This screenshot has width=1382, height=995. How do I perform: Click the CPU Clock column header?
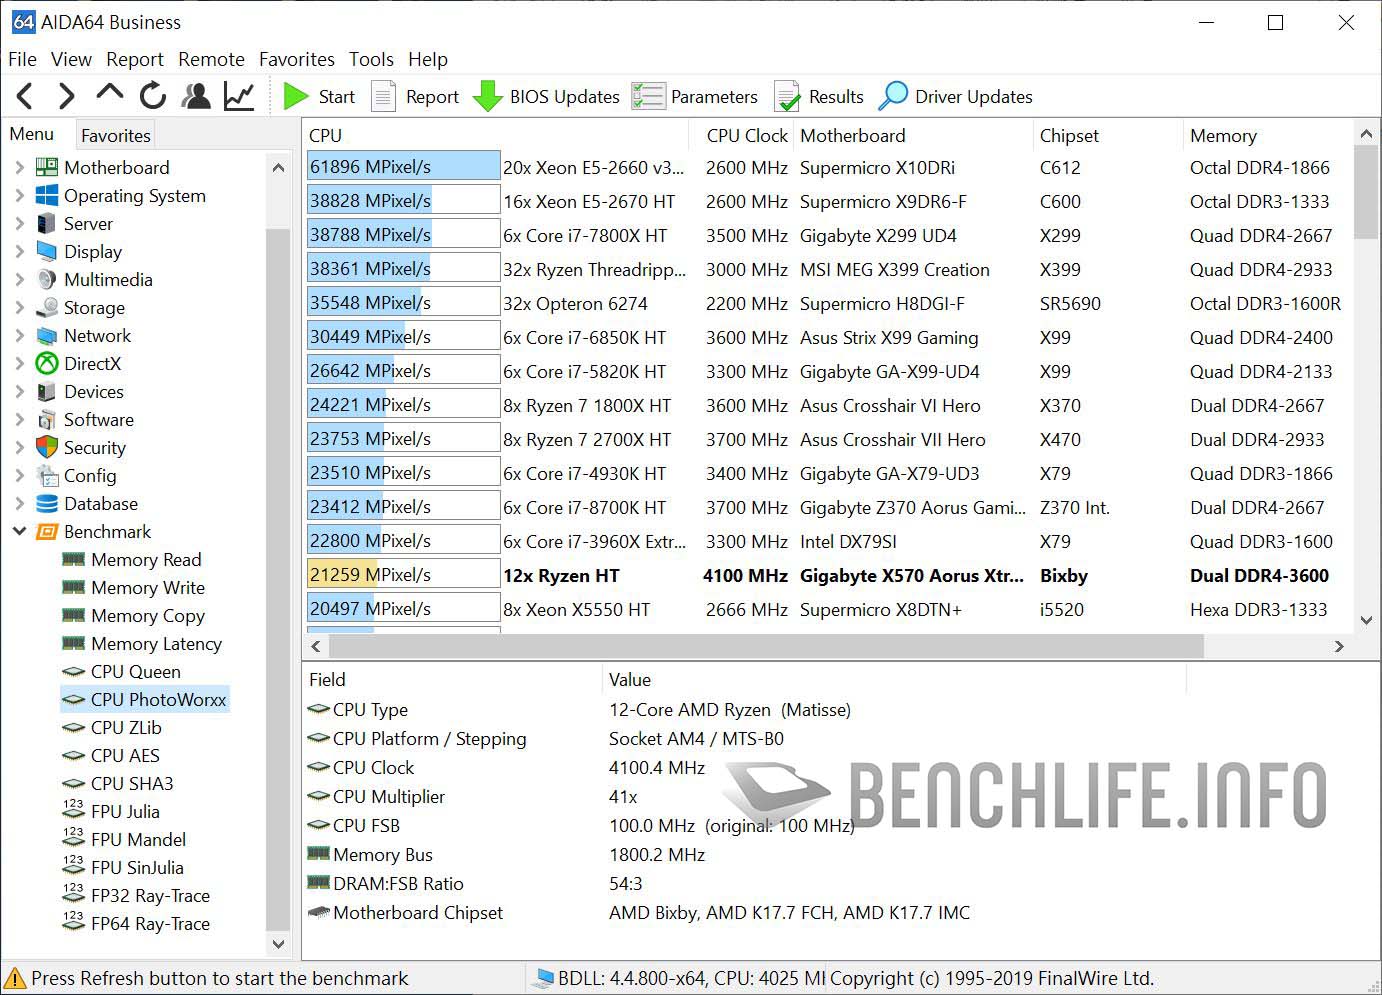pyautogui.click(x=746, y=135)
